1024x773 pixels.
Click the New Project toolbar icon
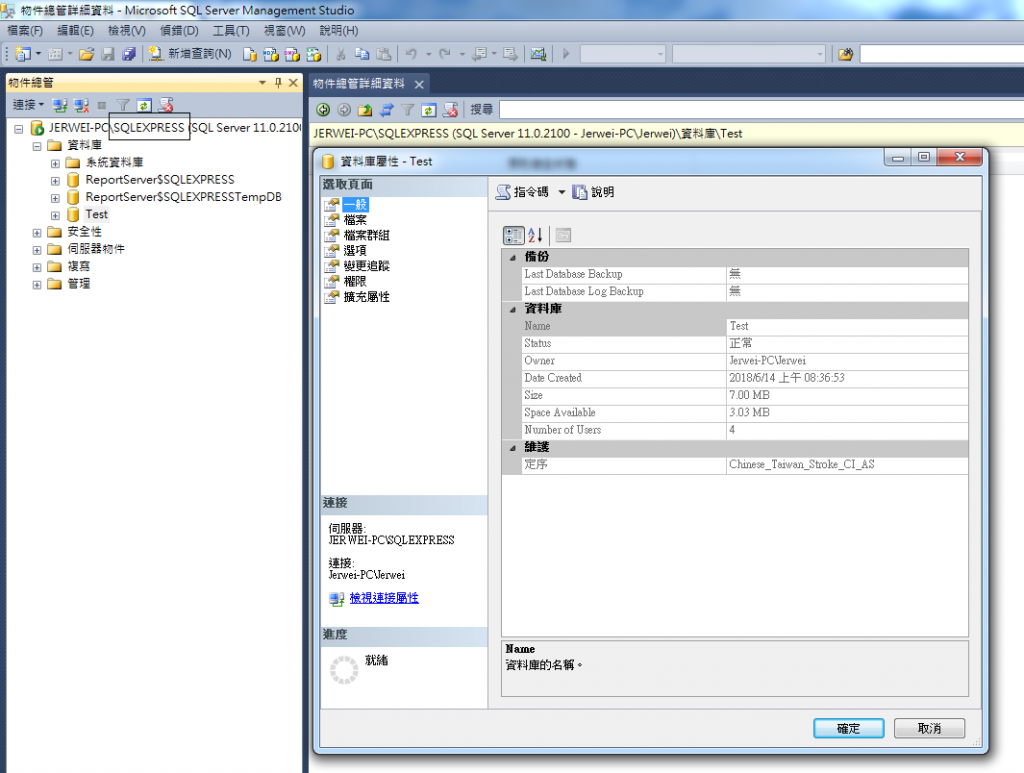pos(24,54)
